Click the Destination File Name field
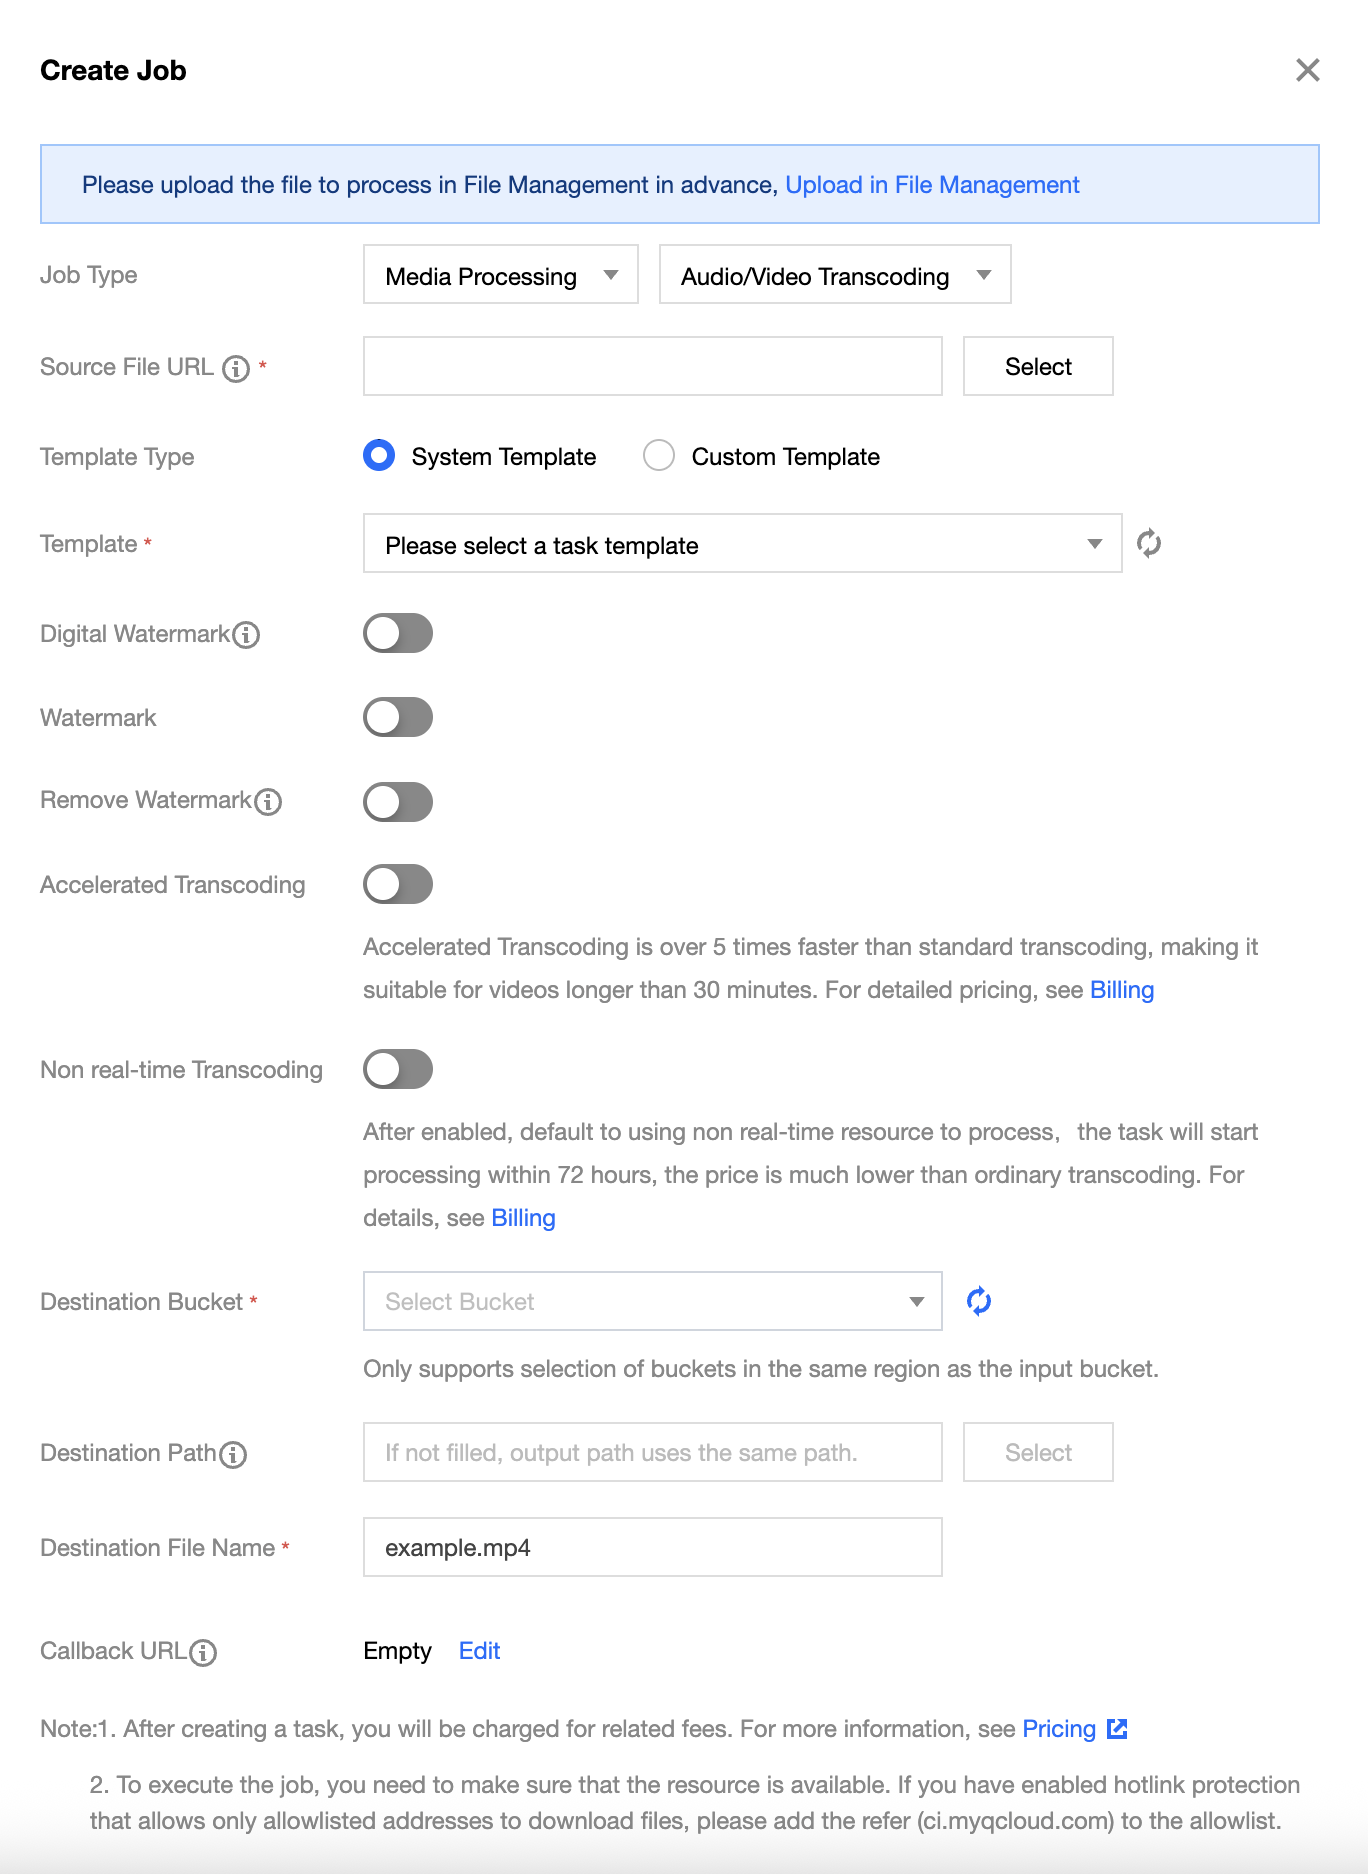This screenshot has width=1368, height=1874. [652, 1547]
